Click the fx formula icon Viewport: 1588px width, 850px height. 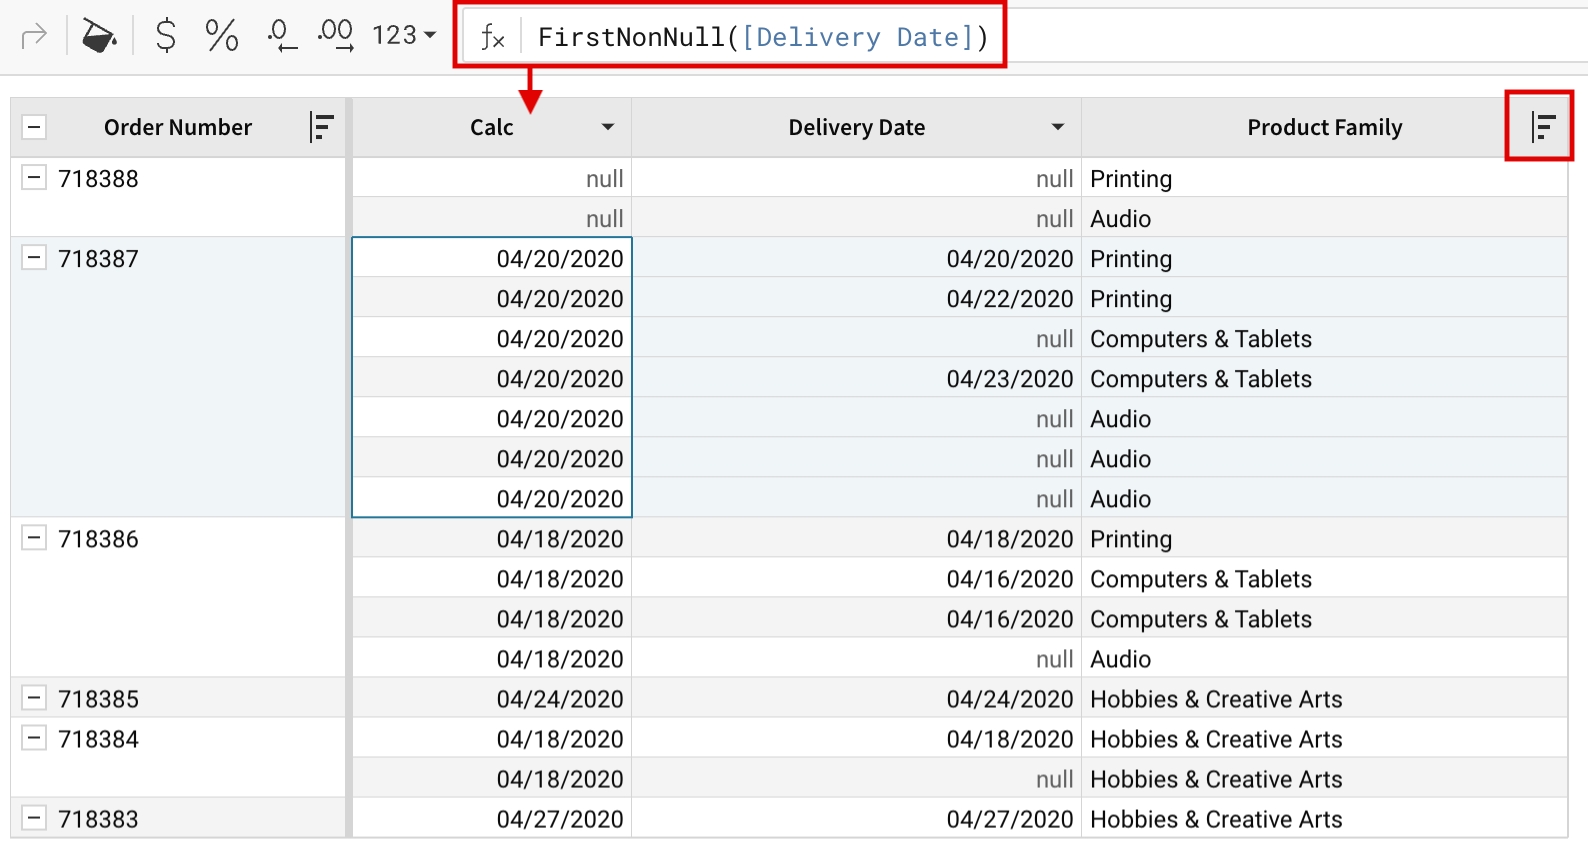pyautogui.click(x=492, y=38)
